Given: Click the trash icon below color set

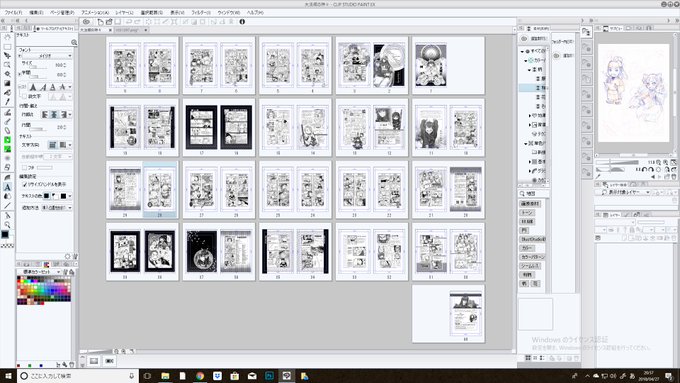Looking at the screenshot, I should coord(72,365).
